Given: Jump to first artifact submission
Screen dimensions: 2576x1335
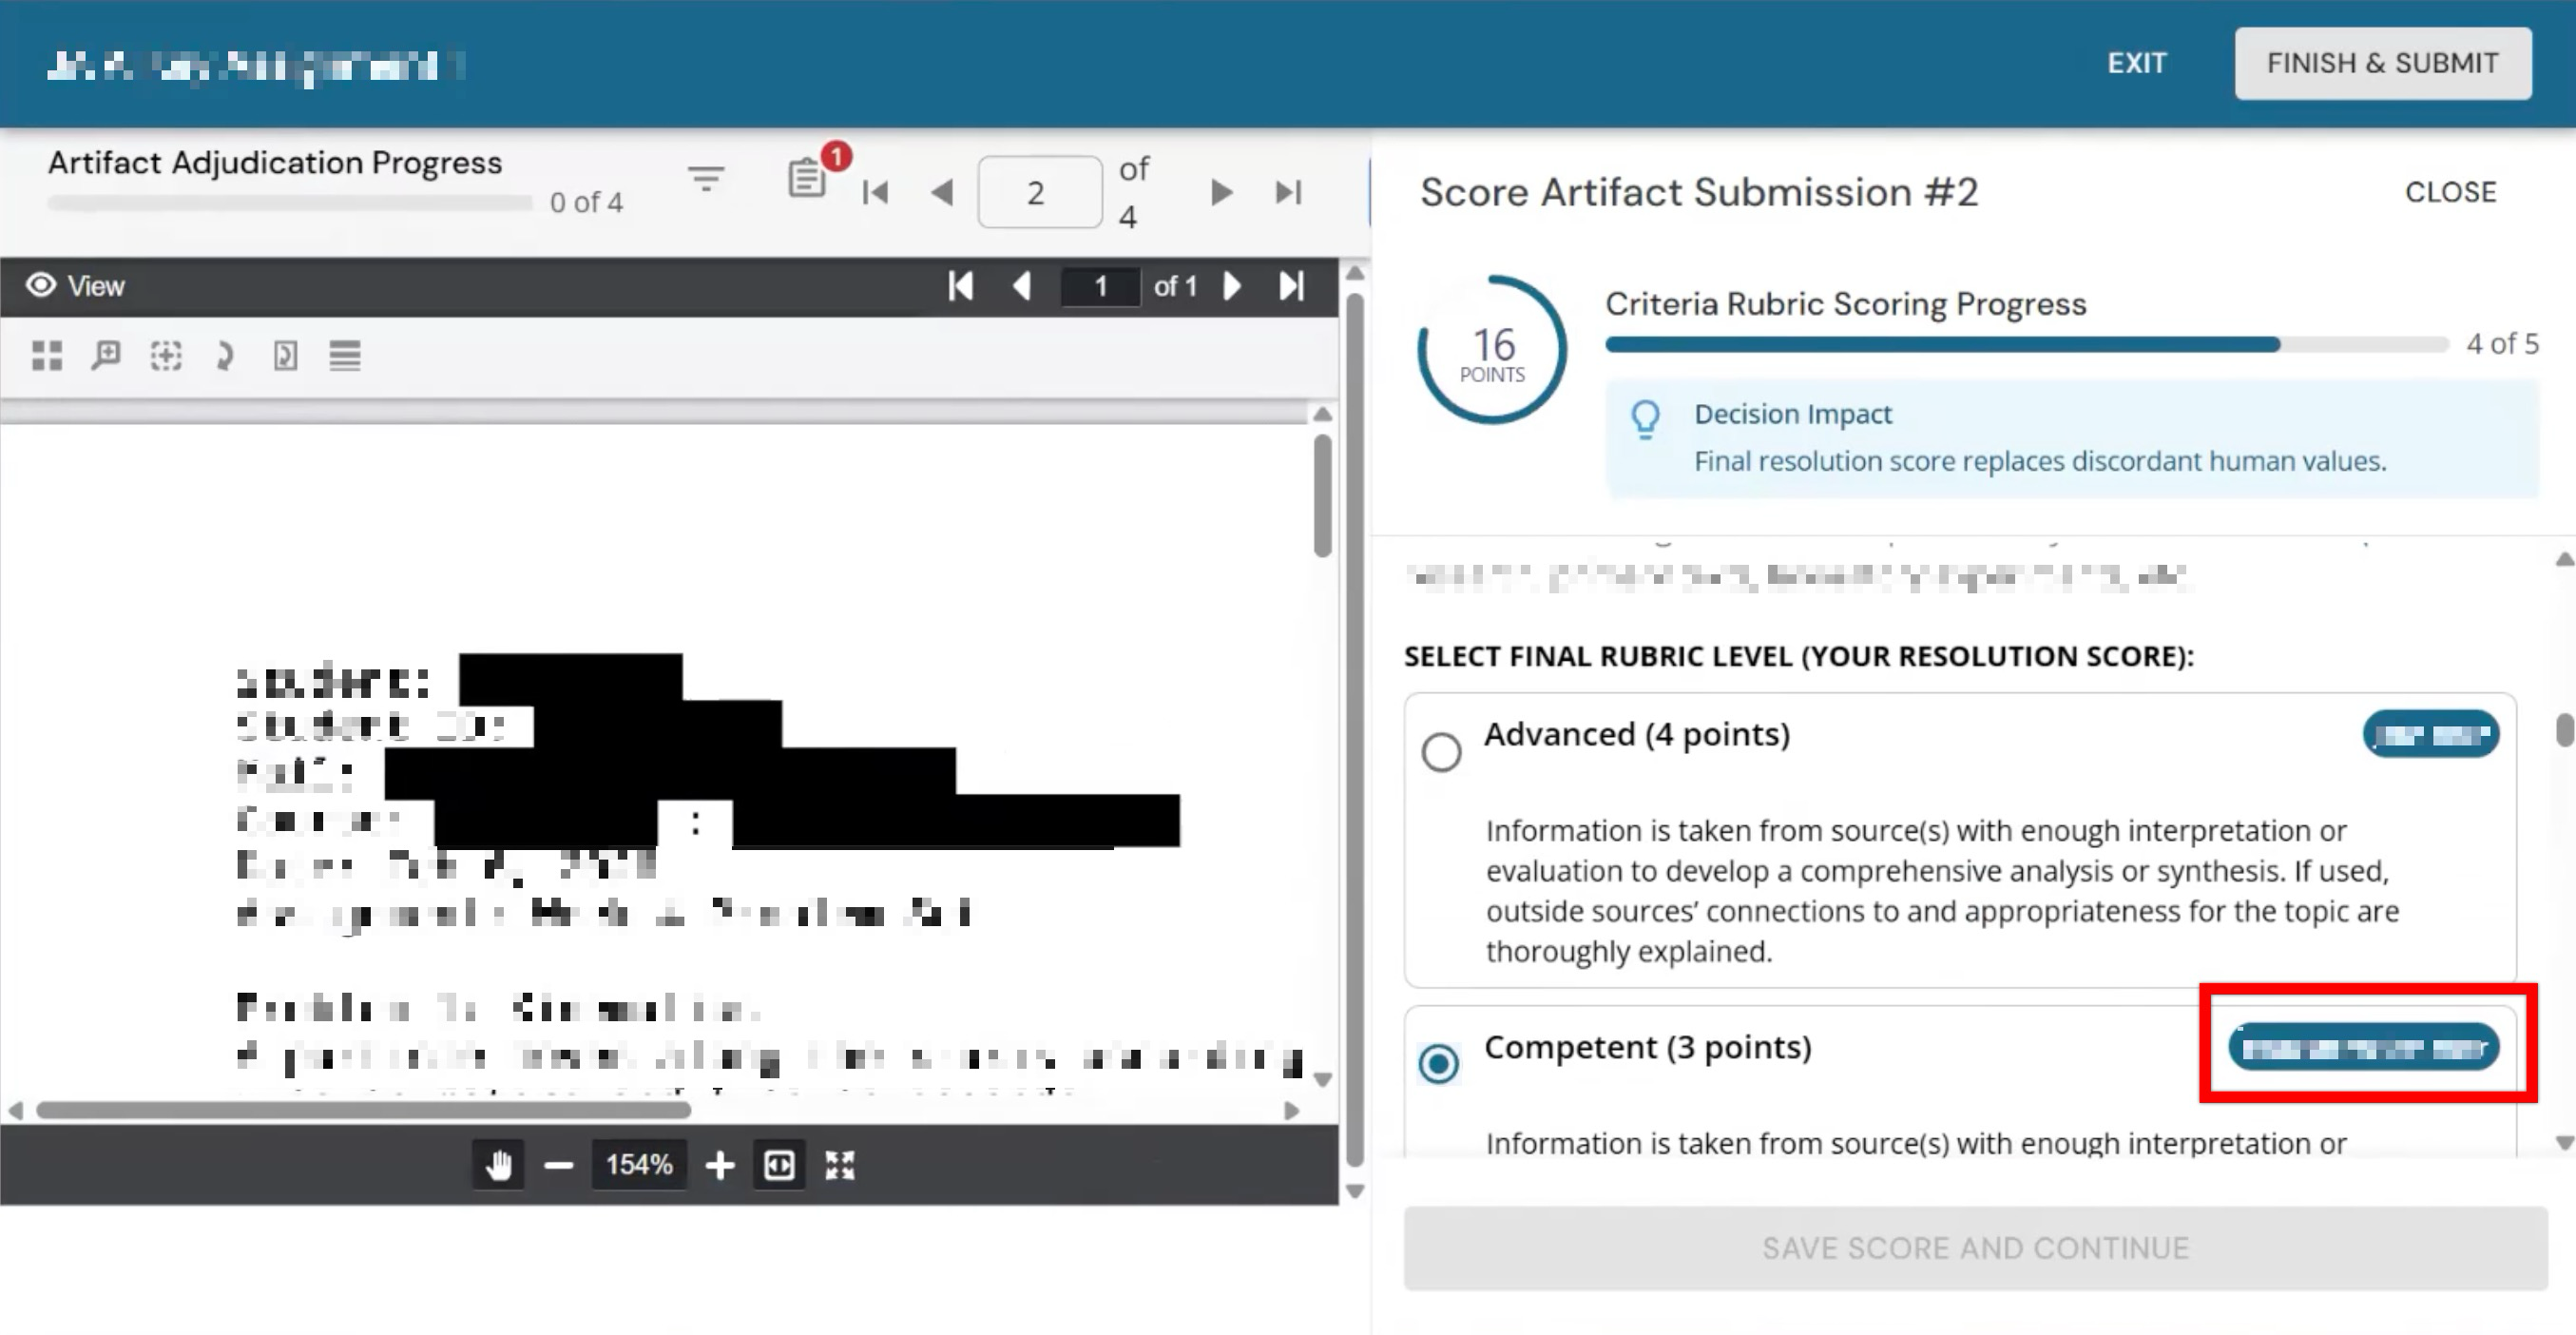Looking at the screenshot, I should coord(875,192).
